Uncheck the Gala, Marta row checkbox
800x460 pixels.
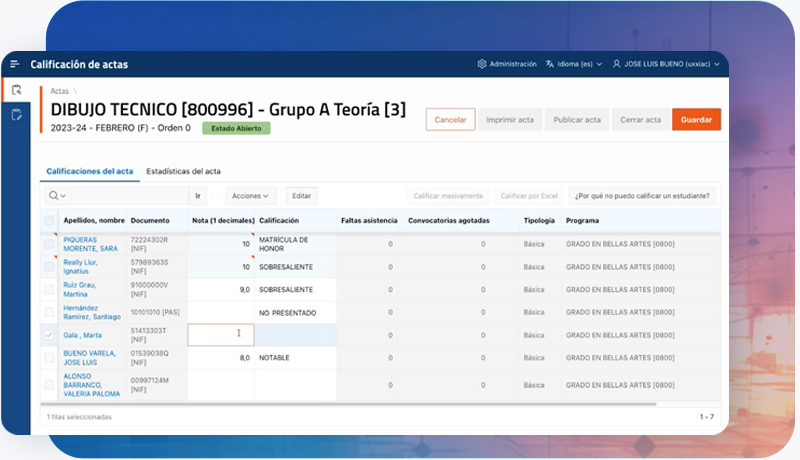coord(49,335)
